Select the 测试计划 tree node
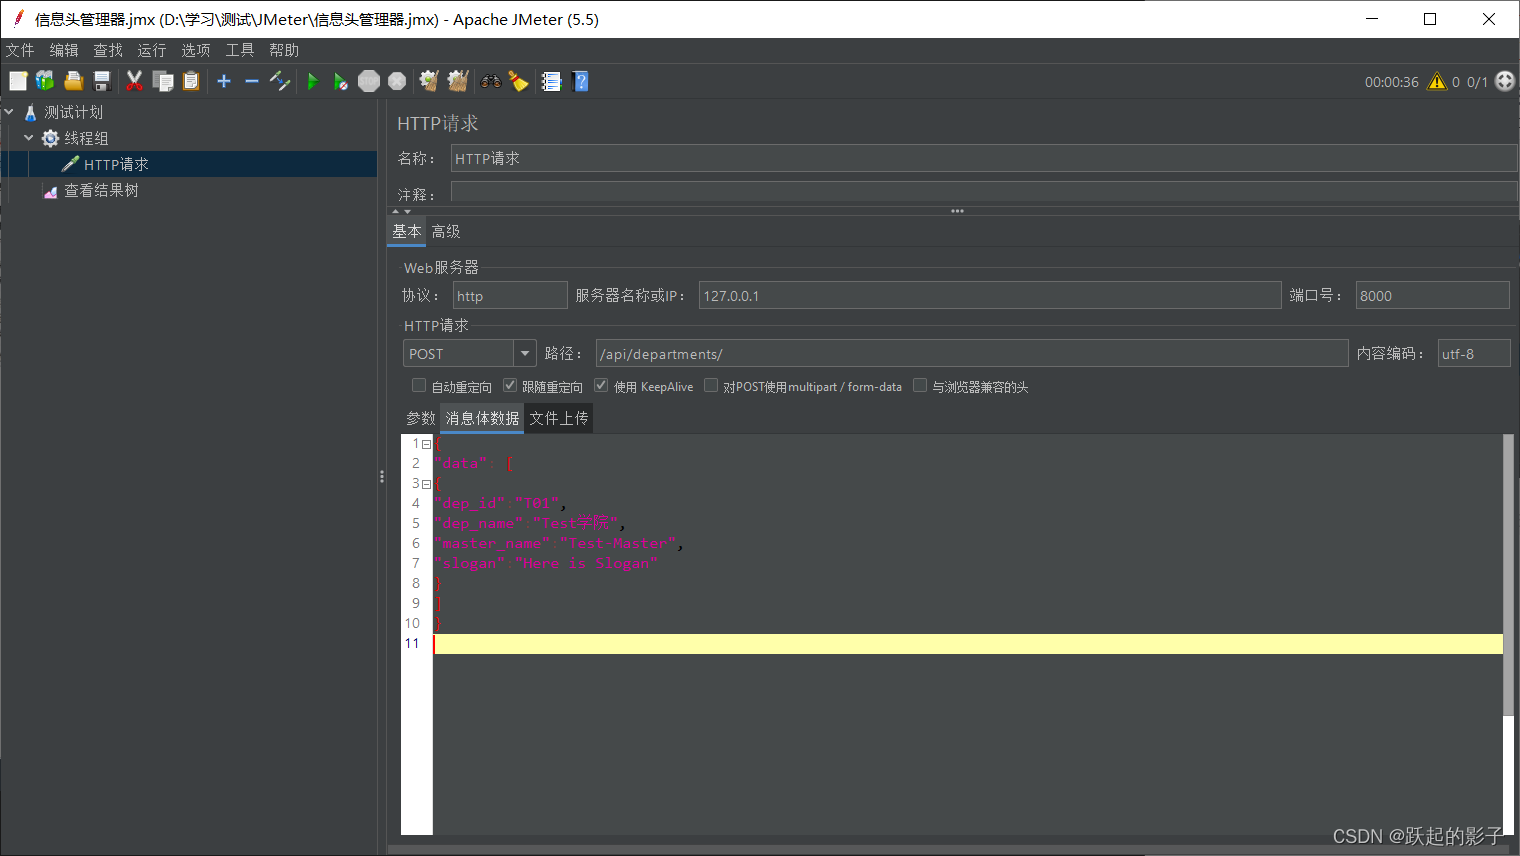The width and height of the screenshot is (1520, 856). (x=73, y=112)
